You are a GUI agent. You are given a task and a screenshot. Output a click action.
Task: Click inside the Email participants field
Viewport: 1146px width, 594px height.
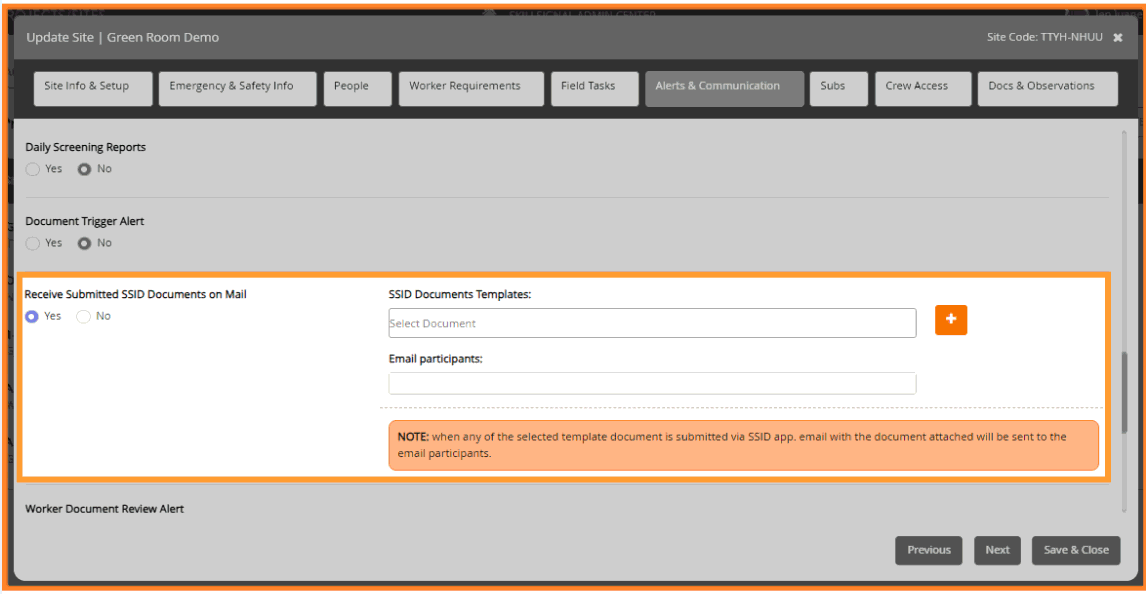coord(651,383)
